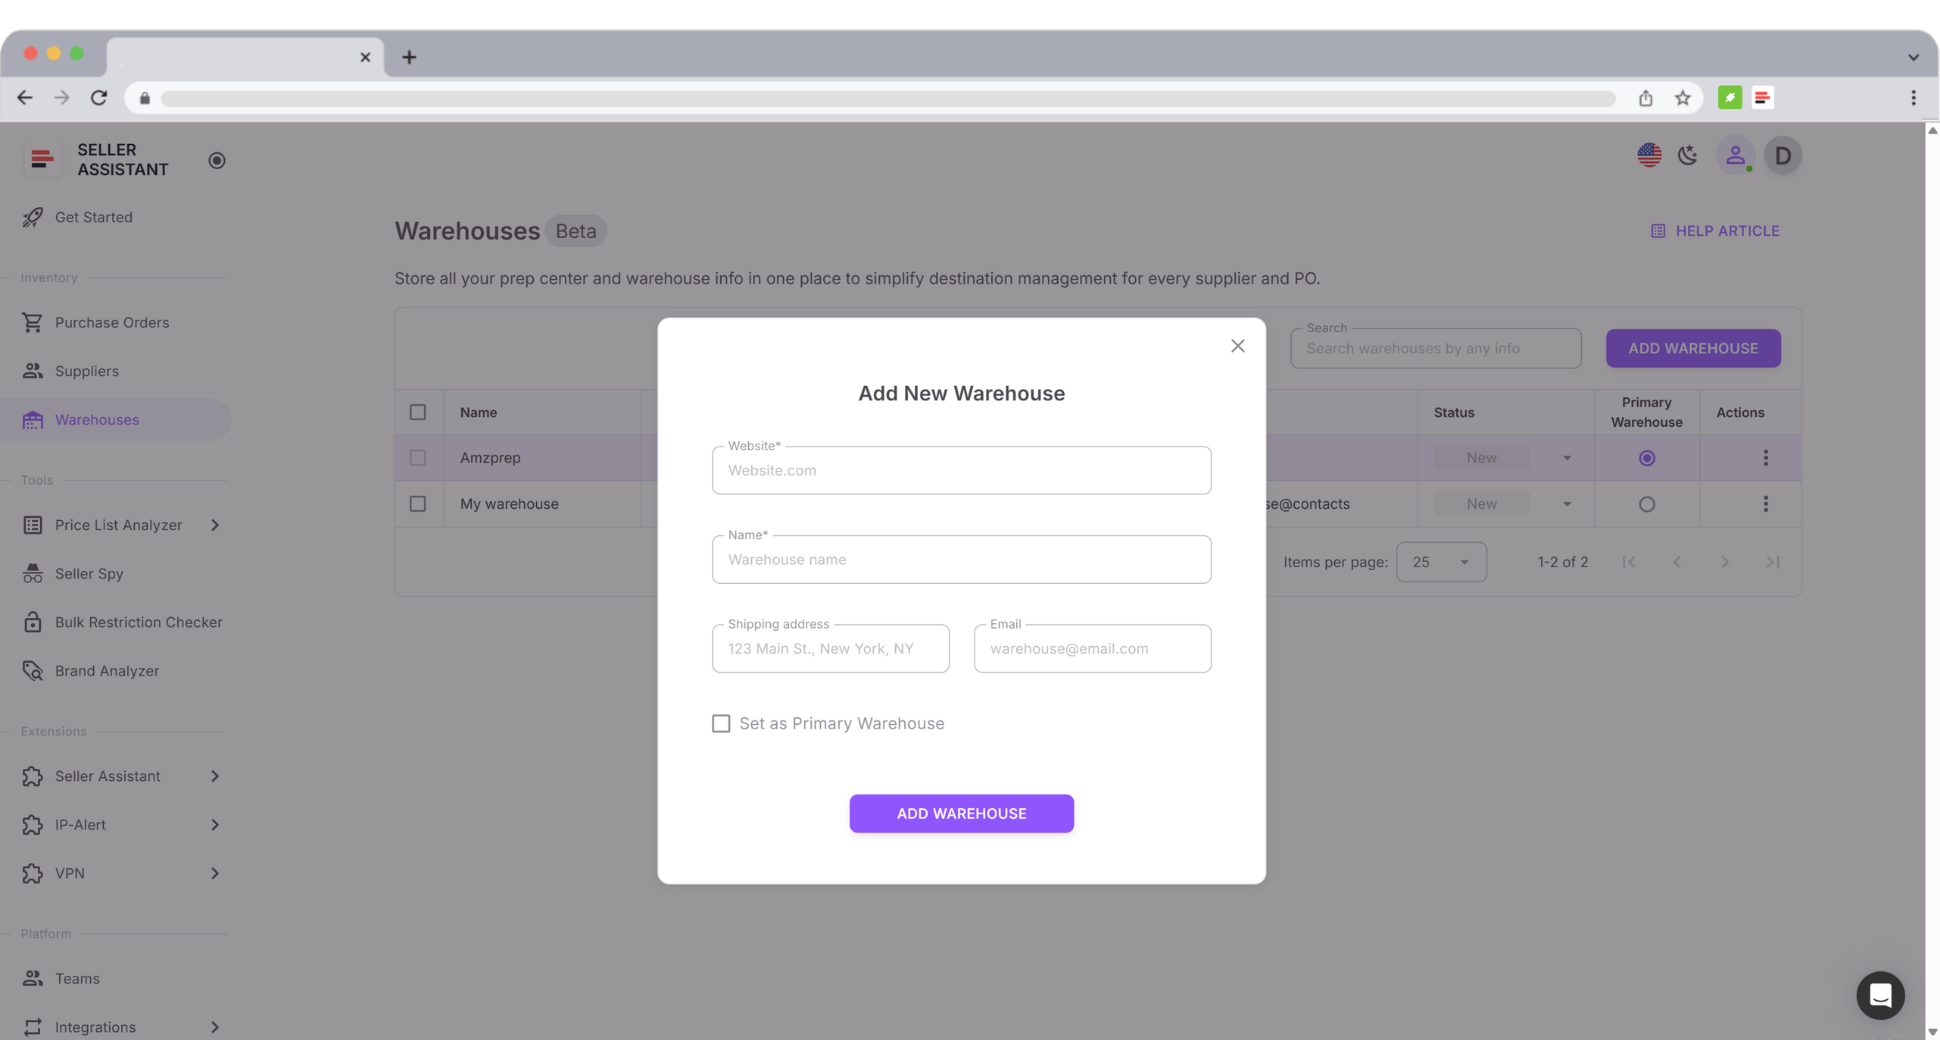Open the user profile icon
This screenshot has height=1040, width=1940.
coord(1735,155)
